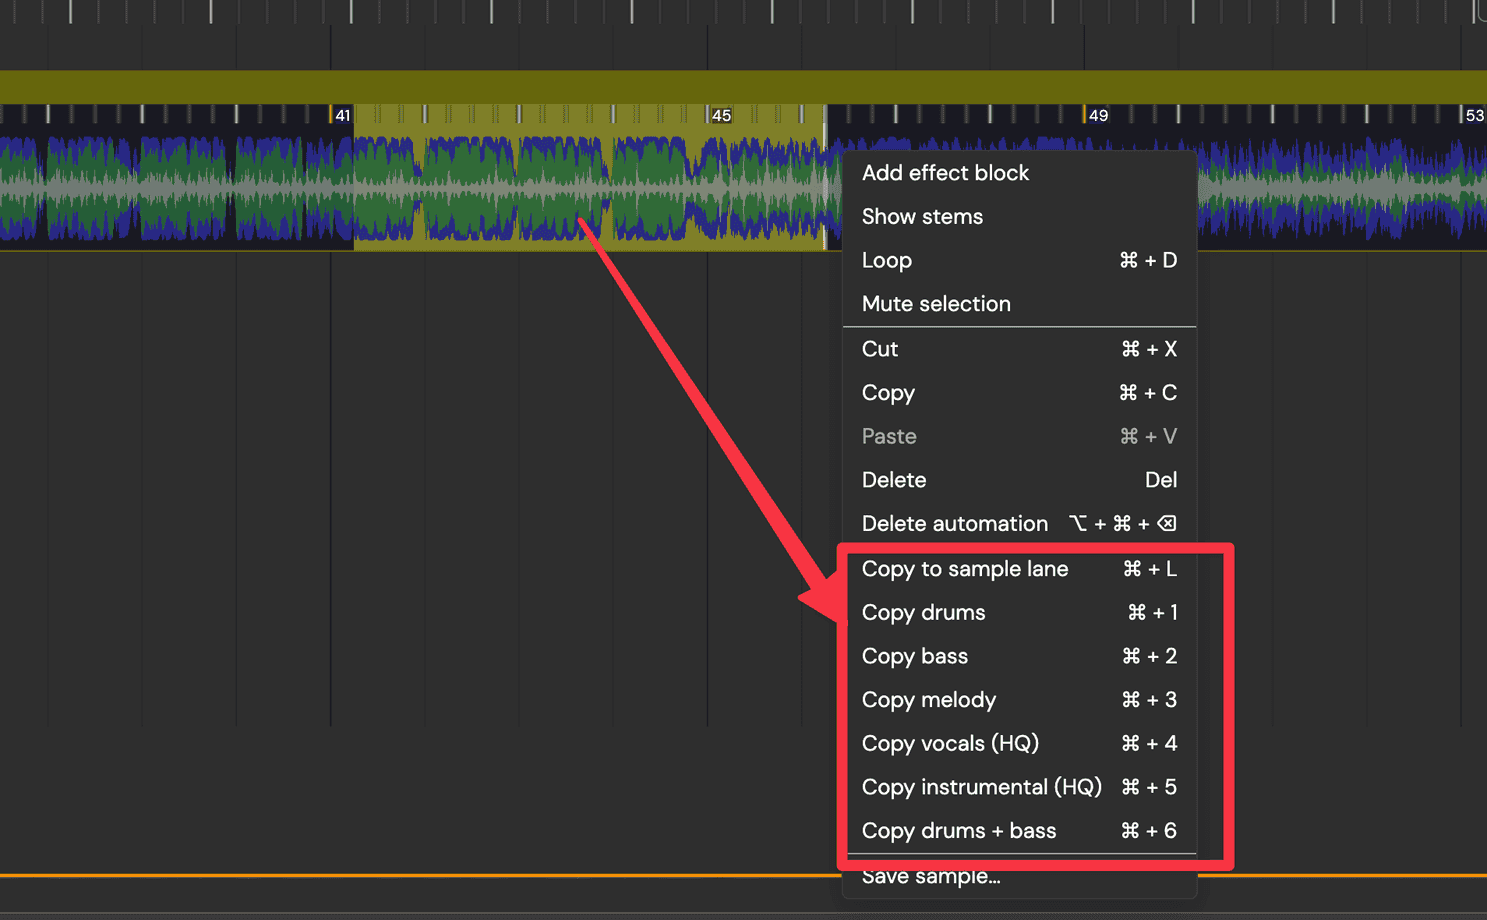This screenshot has height=920, width=1487.
Task: Select Show stems menu option
Action: (x=922, y=217)
